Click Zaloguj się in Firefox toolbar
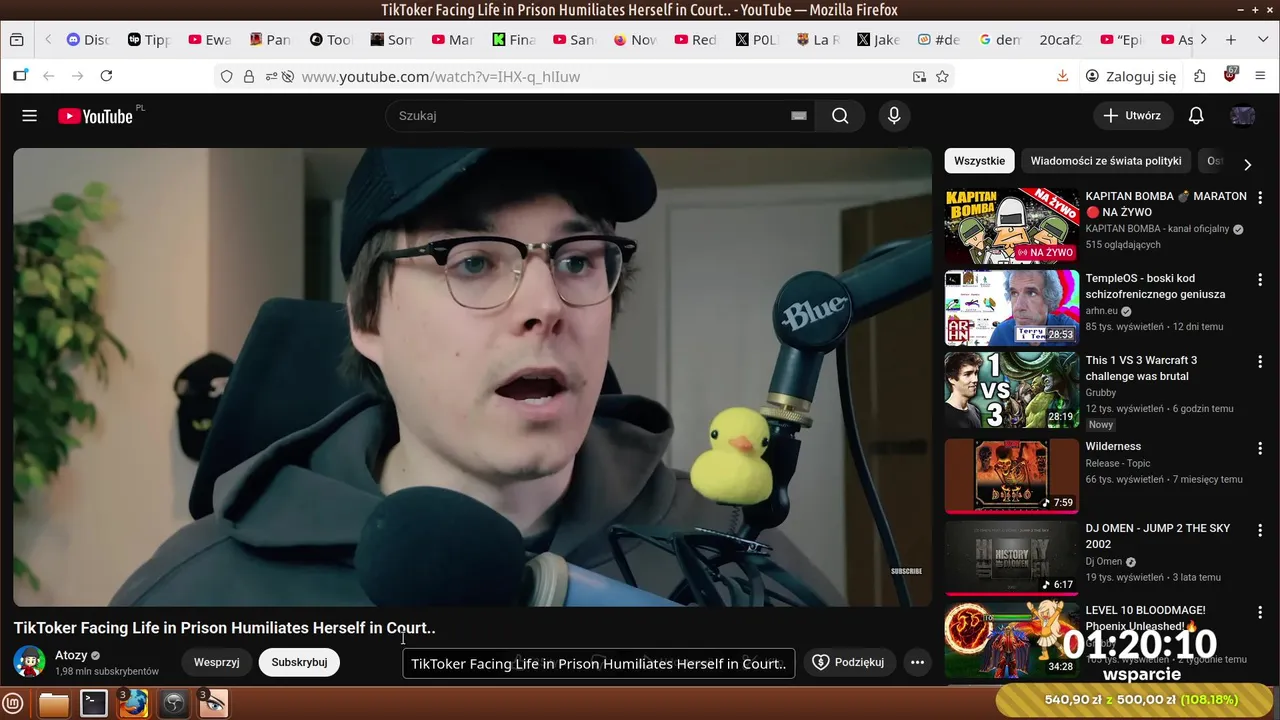This screenshot has height=720, width=1280. coord(1131,76)
